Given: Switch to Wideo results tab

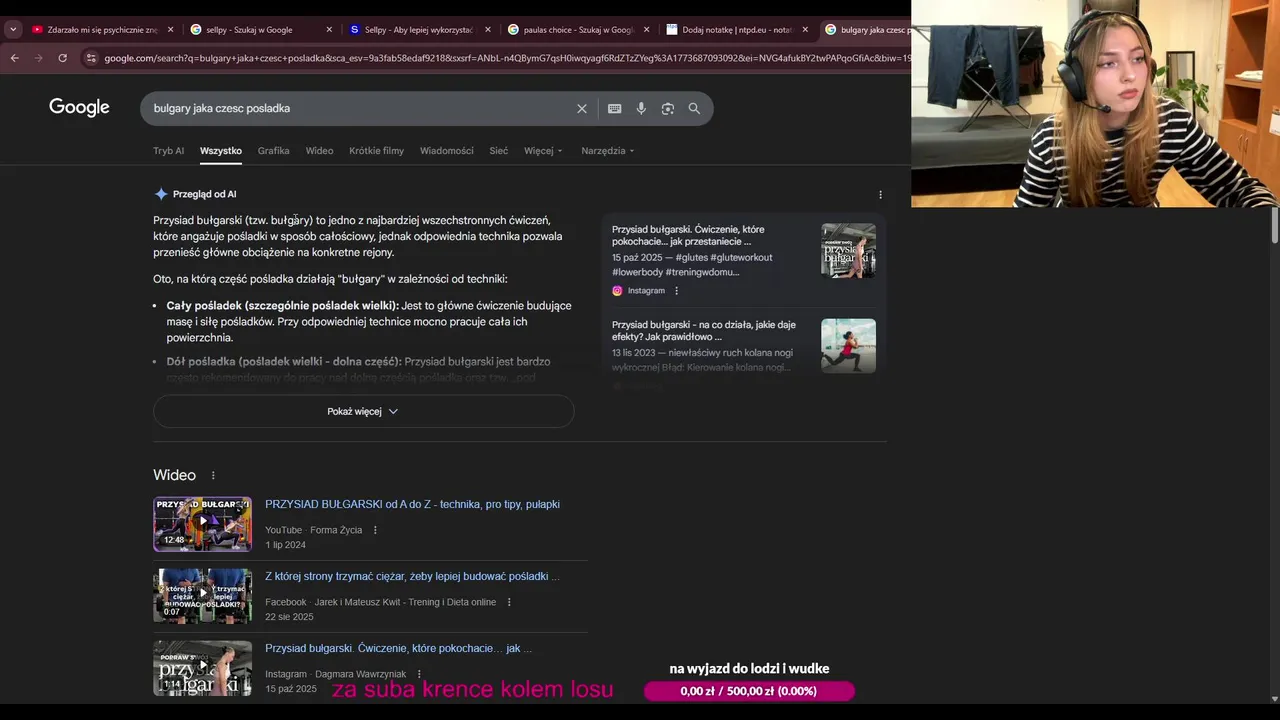Looking at the screenshot, I should [319, 151].
